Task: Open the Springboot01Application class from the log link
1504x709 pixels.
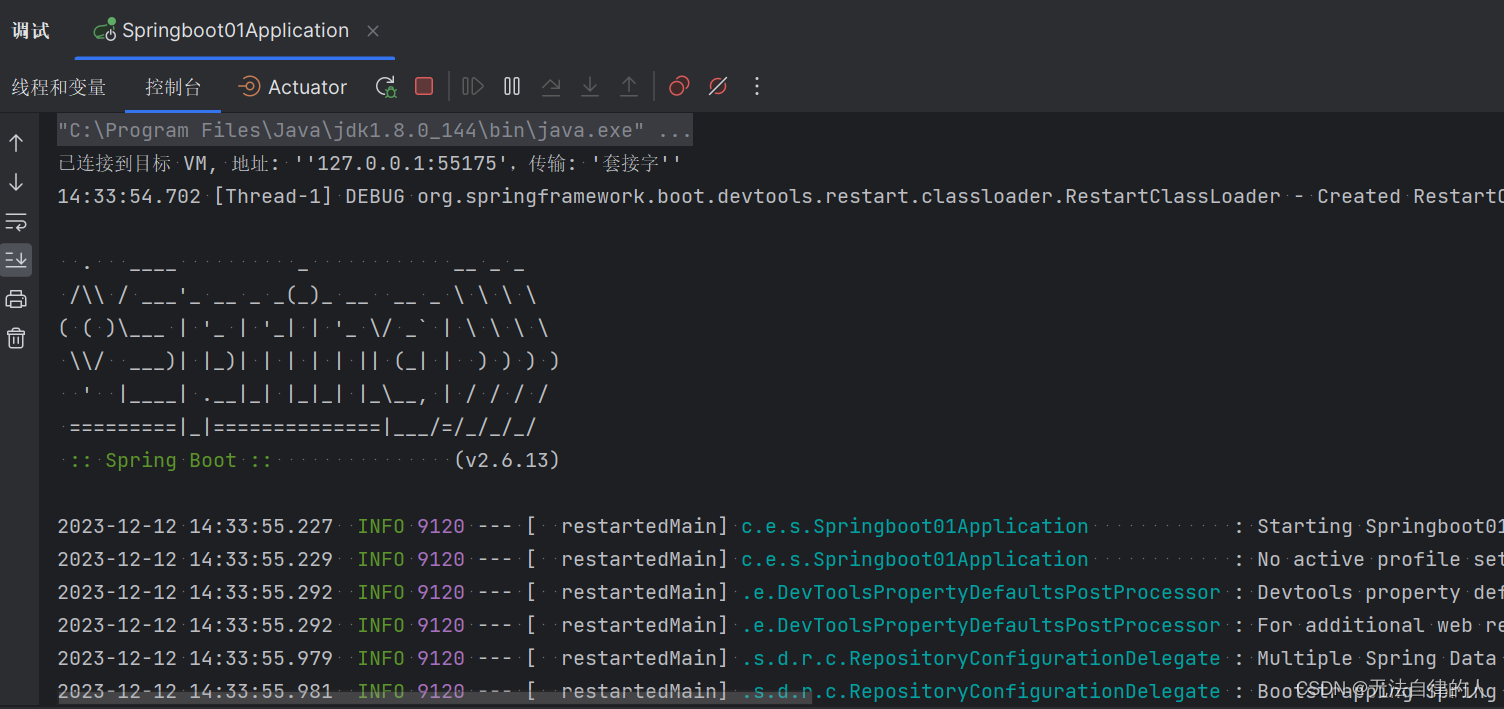Action: coord(914,525)
